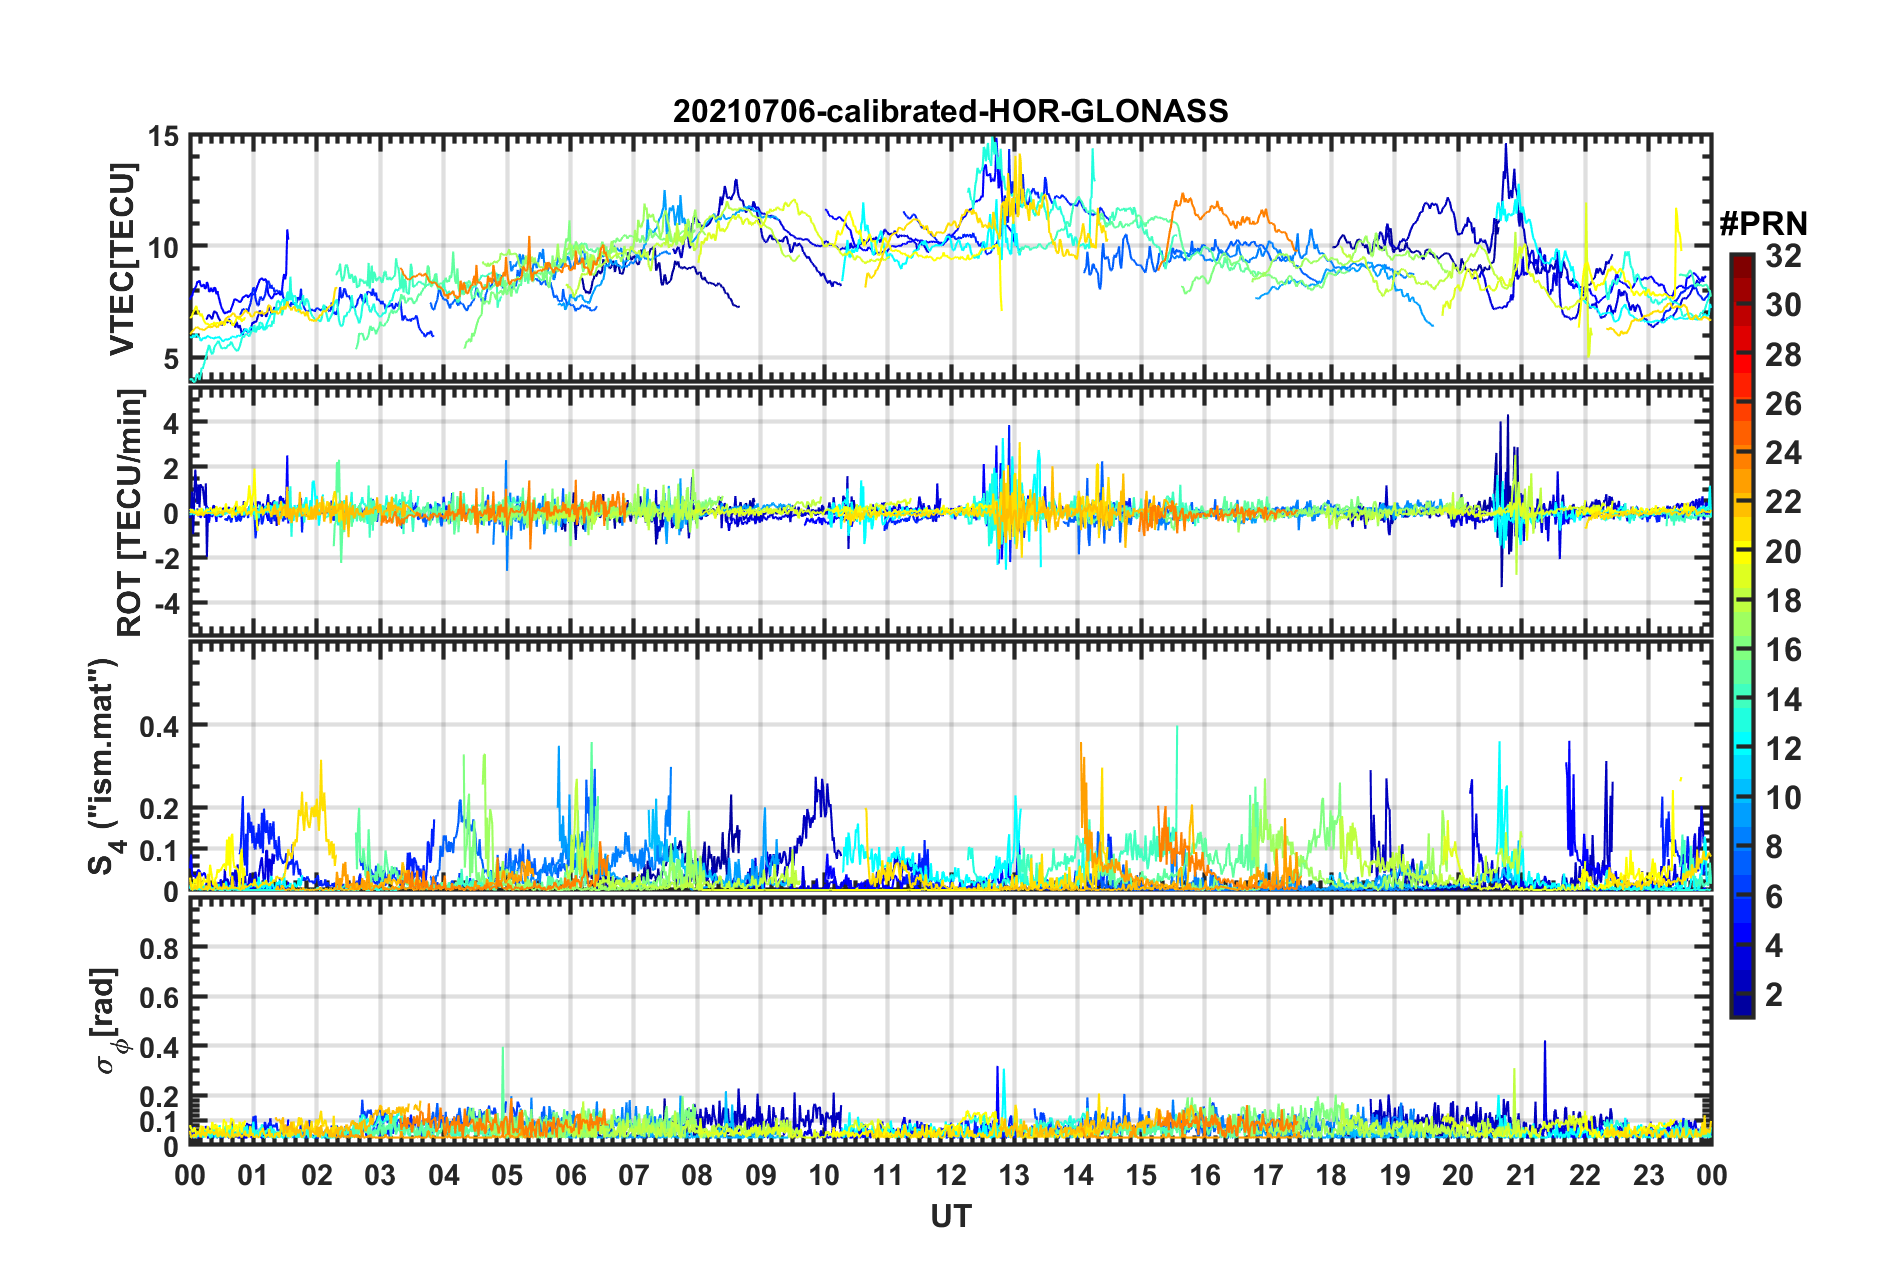Viewport: 1902px width, 1272px height.
Task: Click ROT axis tick value -4
Action: 163,604
